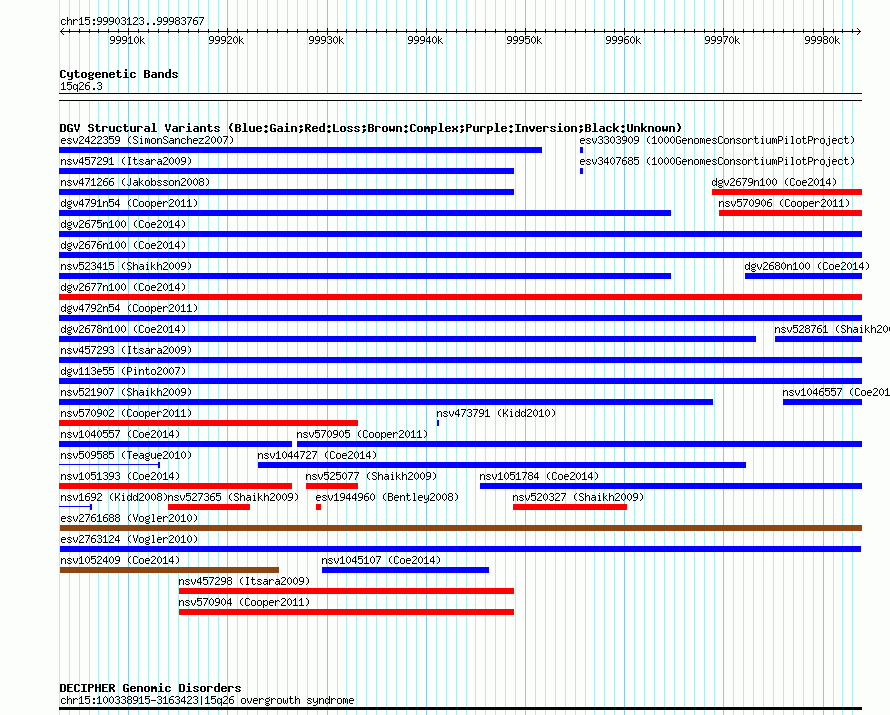Click dgv2680n100 (Coe2014) label
This screenshot has width=890, height=715.
[x=807, y=266]
